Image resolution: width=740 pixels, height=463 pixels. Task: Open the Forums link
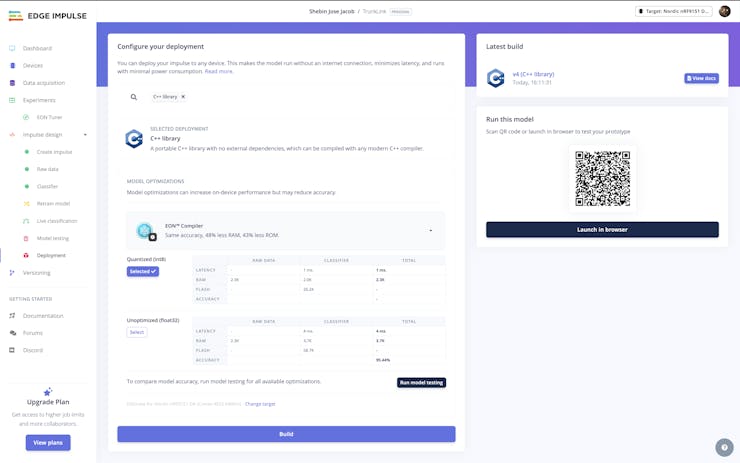click(33, 333)
